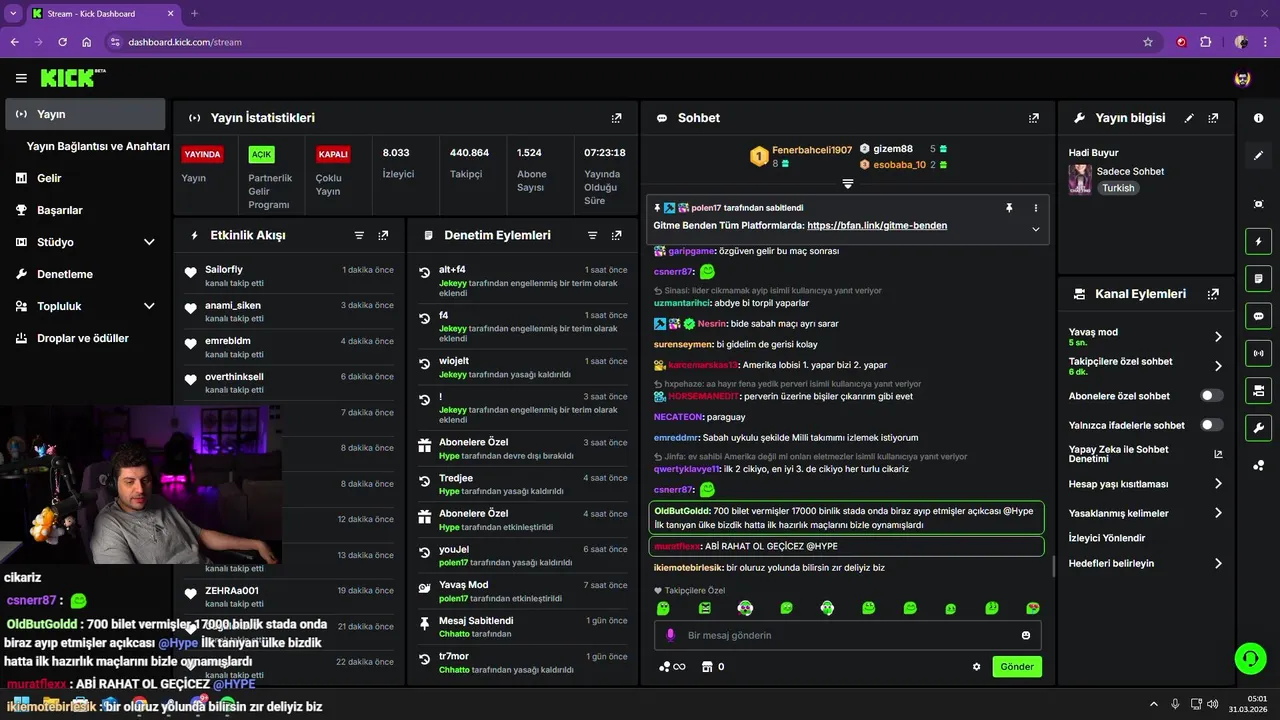The width and height of the screenshot is (1280, 720).
Task: Go to Başarılar in the sidebar
Action: point(83,210)
